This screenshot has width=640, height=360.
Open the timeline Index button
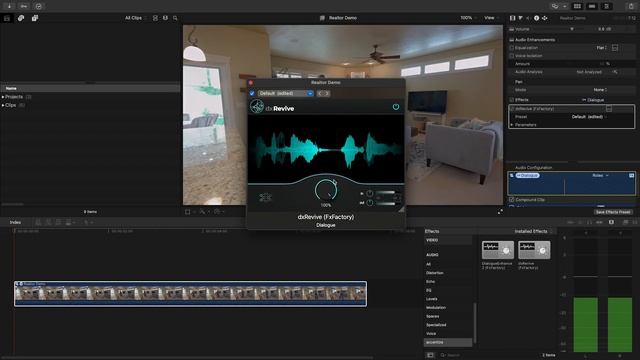coord(15,222)
